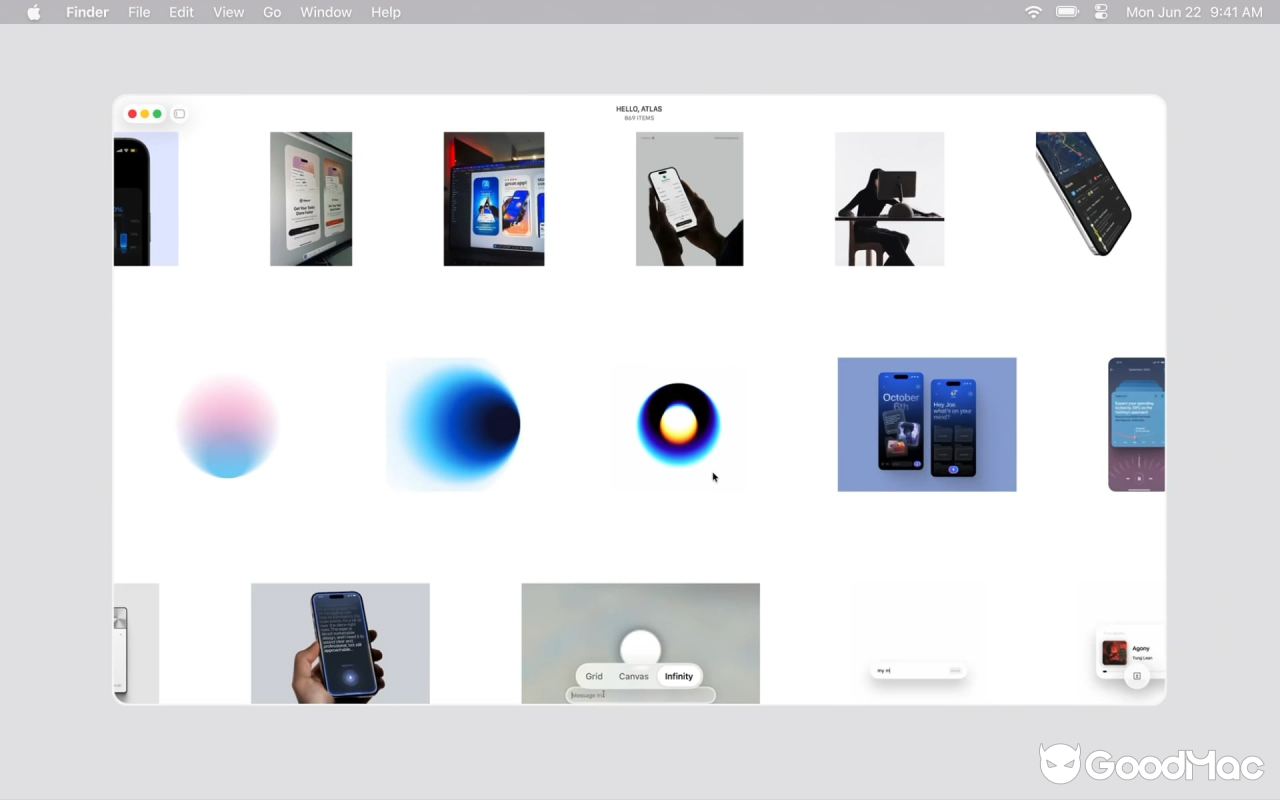
Task: Select the pink and blue gradient orb
Action: [227, 426]
